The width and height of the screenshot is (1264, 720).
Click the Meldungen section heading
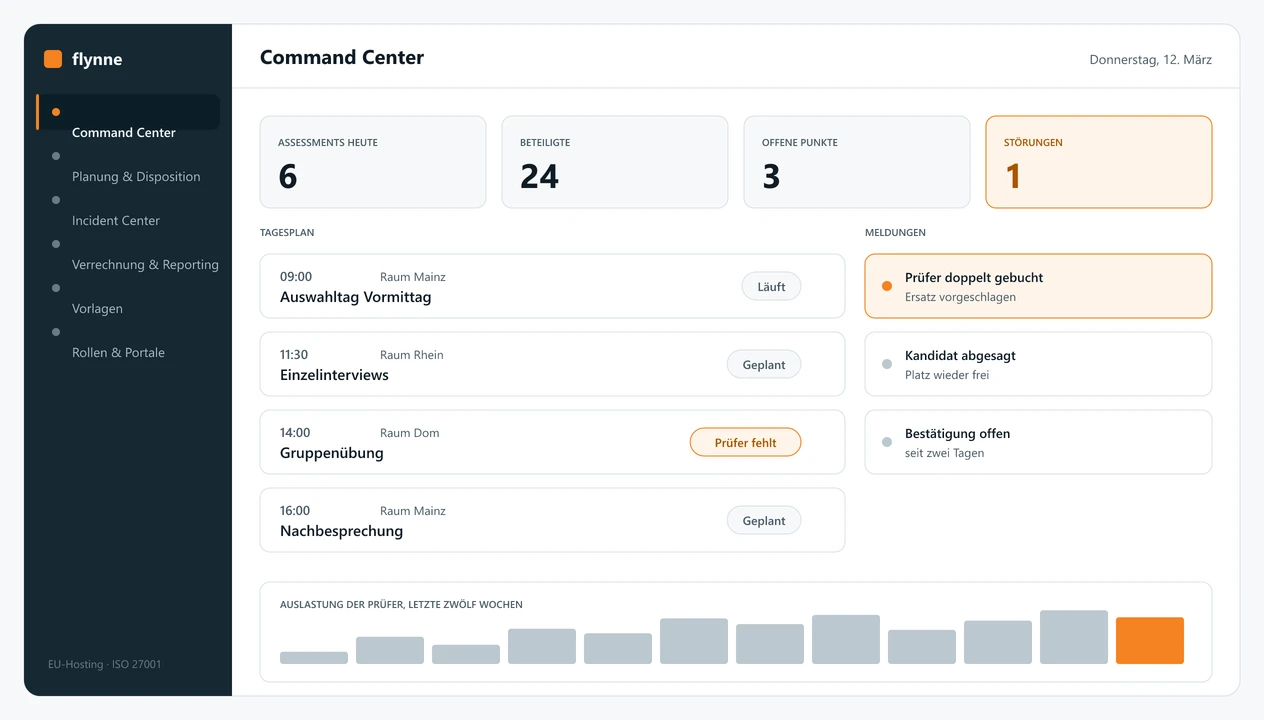point(895,233)
